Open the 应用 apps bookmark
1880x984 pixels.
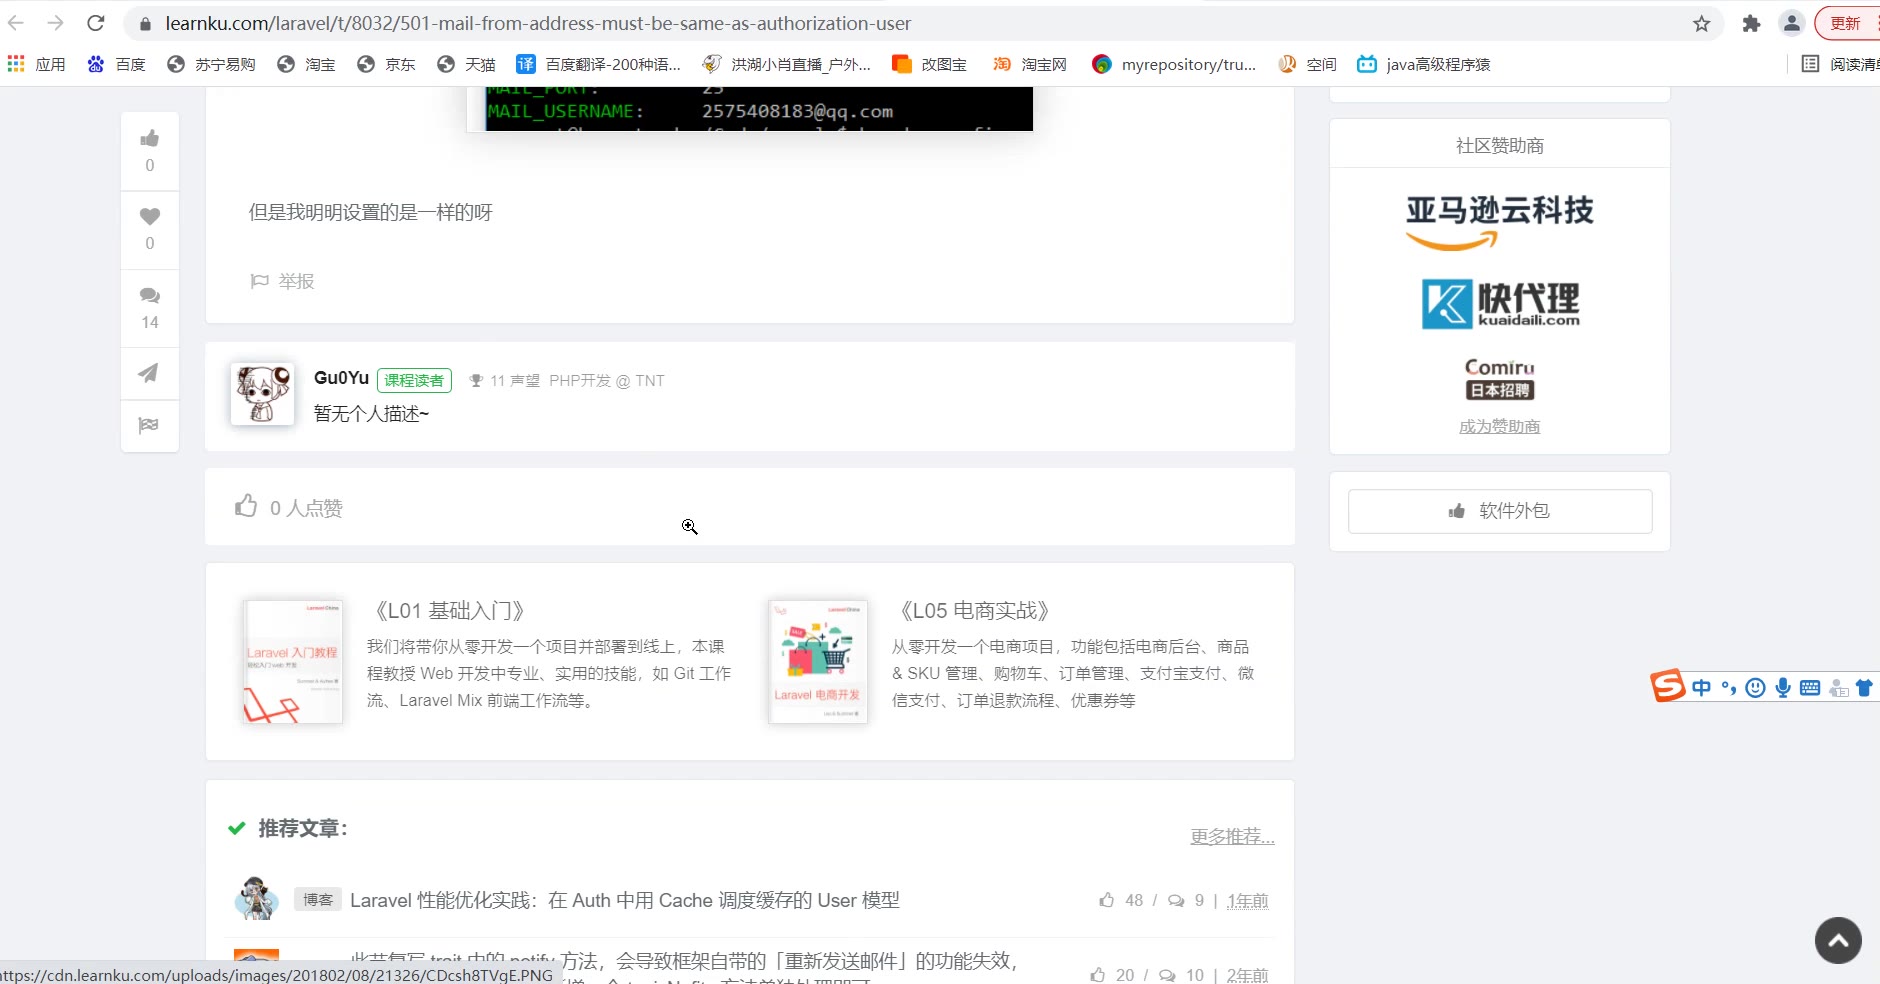tap(37, 64)
